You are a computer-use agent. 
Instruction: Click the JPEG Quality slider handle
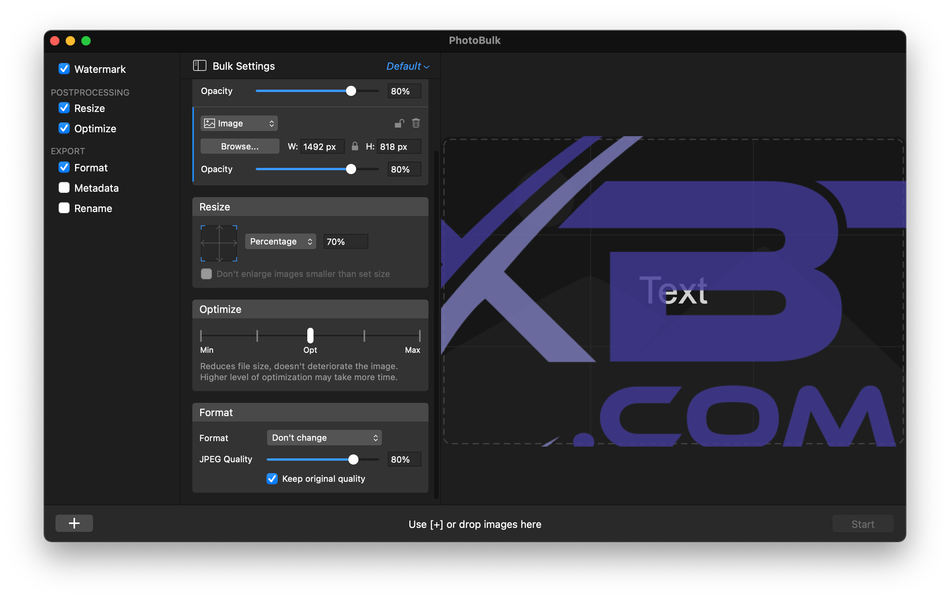pos(353,459)
